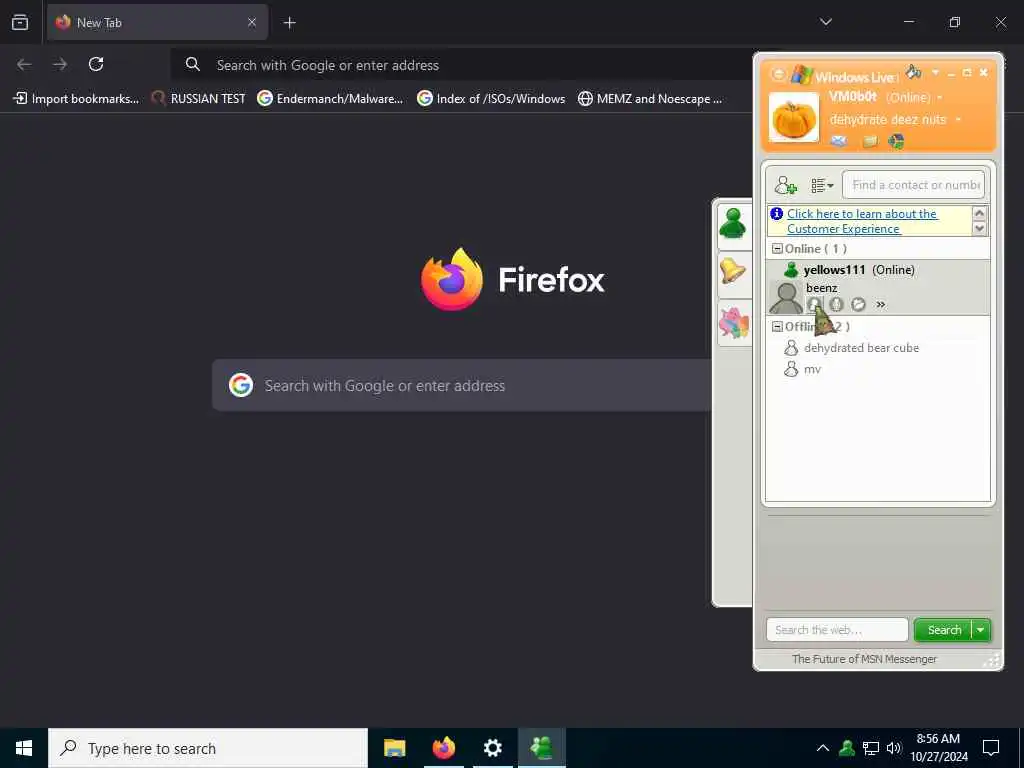Click the green Search button in Messenger

click(x=944, y=630)
